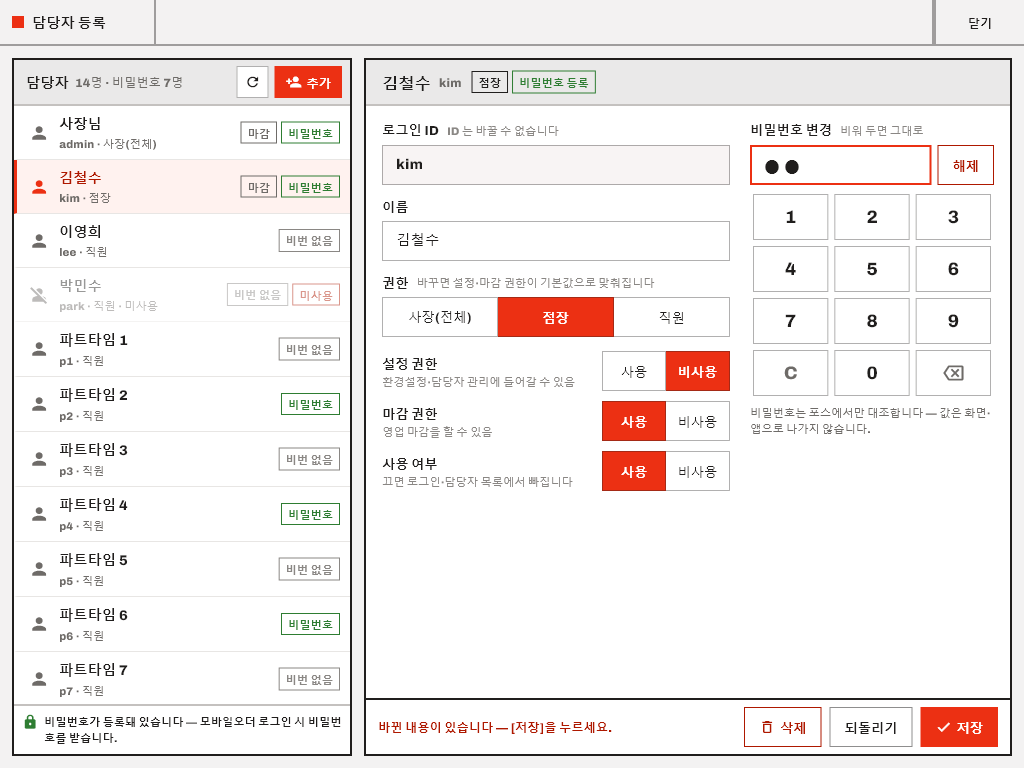Click keypad digit 9
1024x768 pixels.
[953, 321]
